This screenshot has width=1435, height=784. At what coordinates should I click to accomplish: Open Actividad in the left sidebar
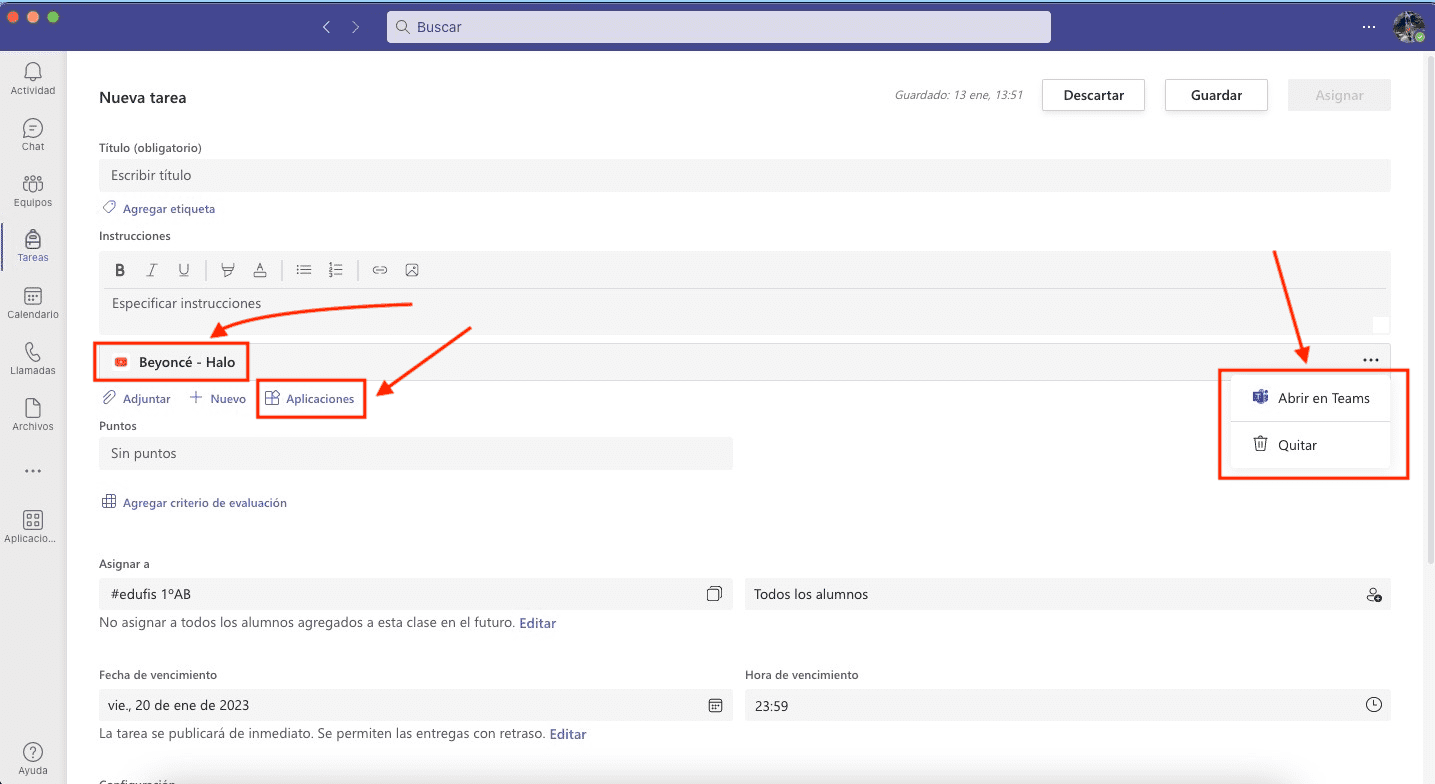(x=33, y=78)
